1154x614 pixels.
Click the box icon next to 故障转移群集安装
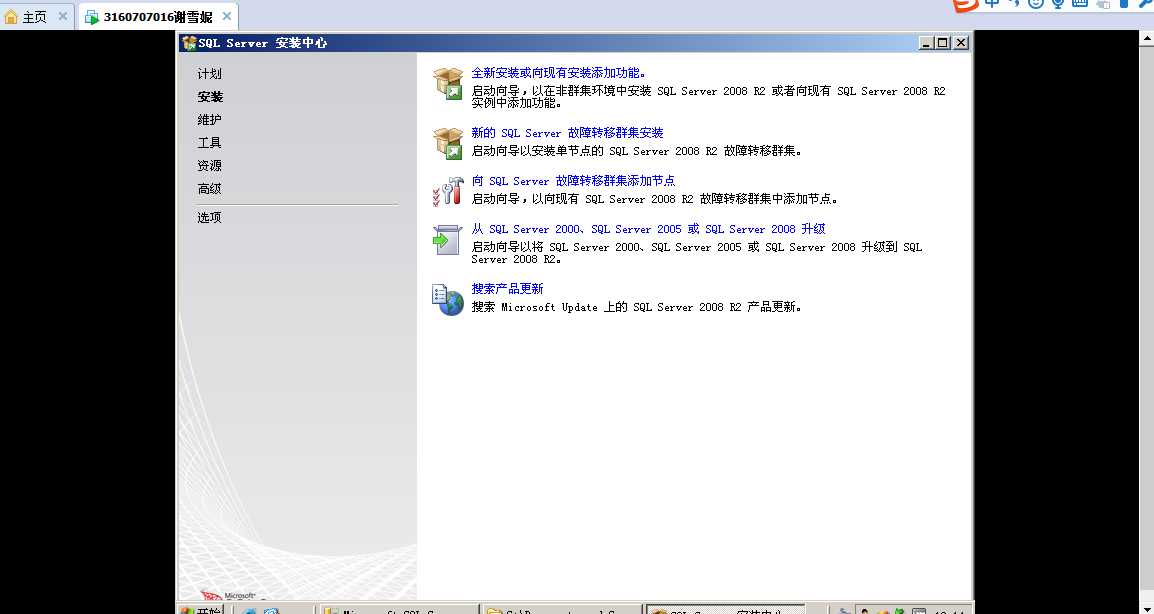(447, 144)
